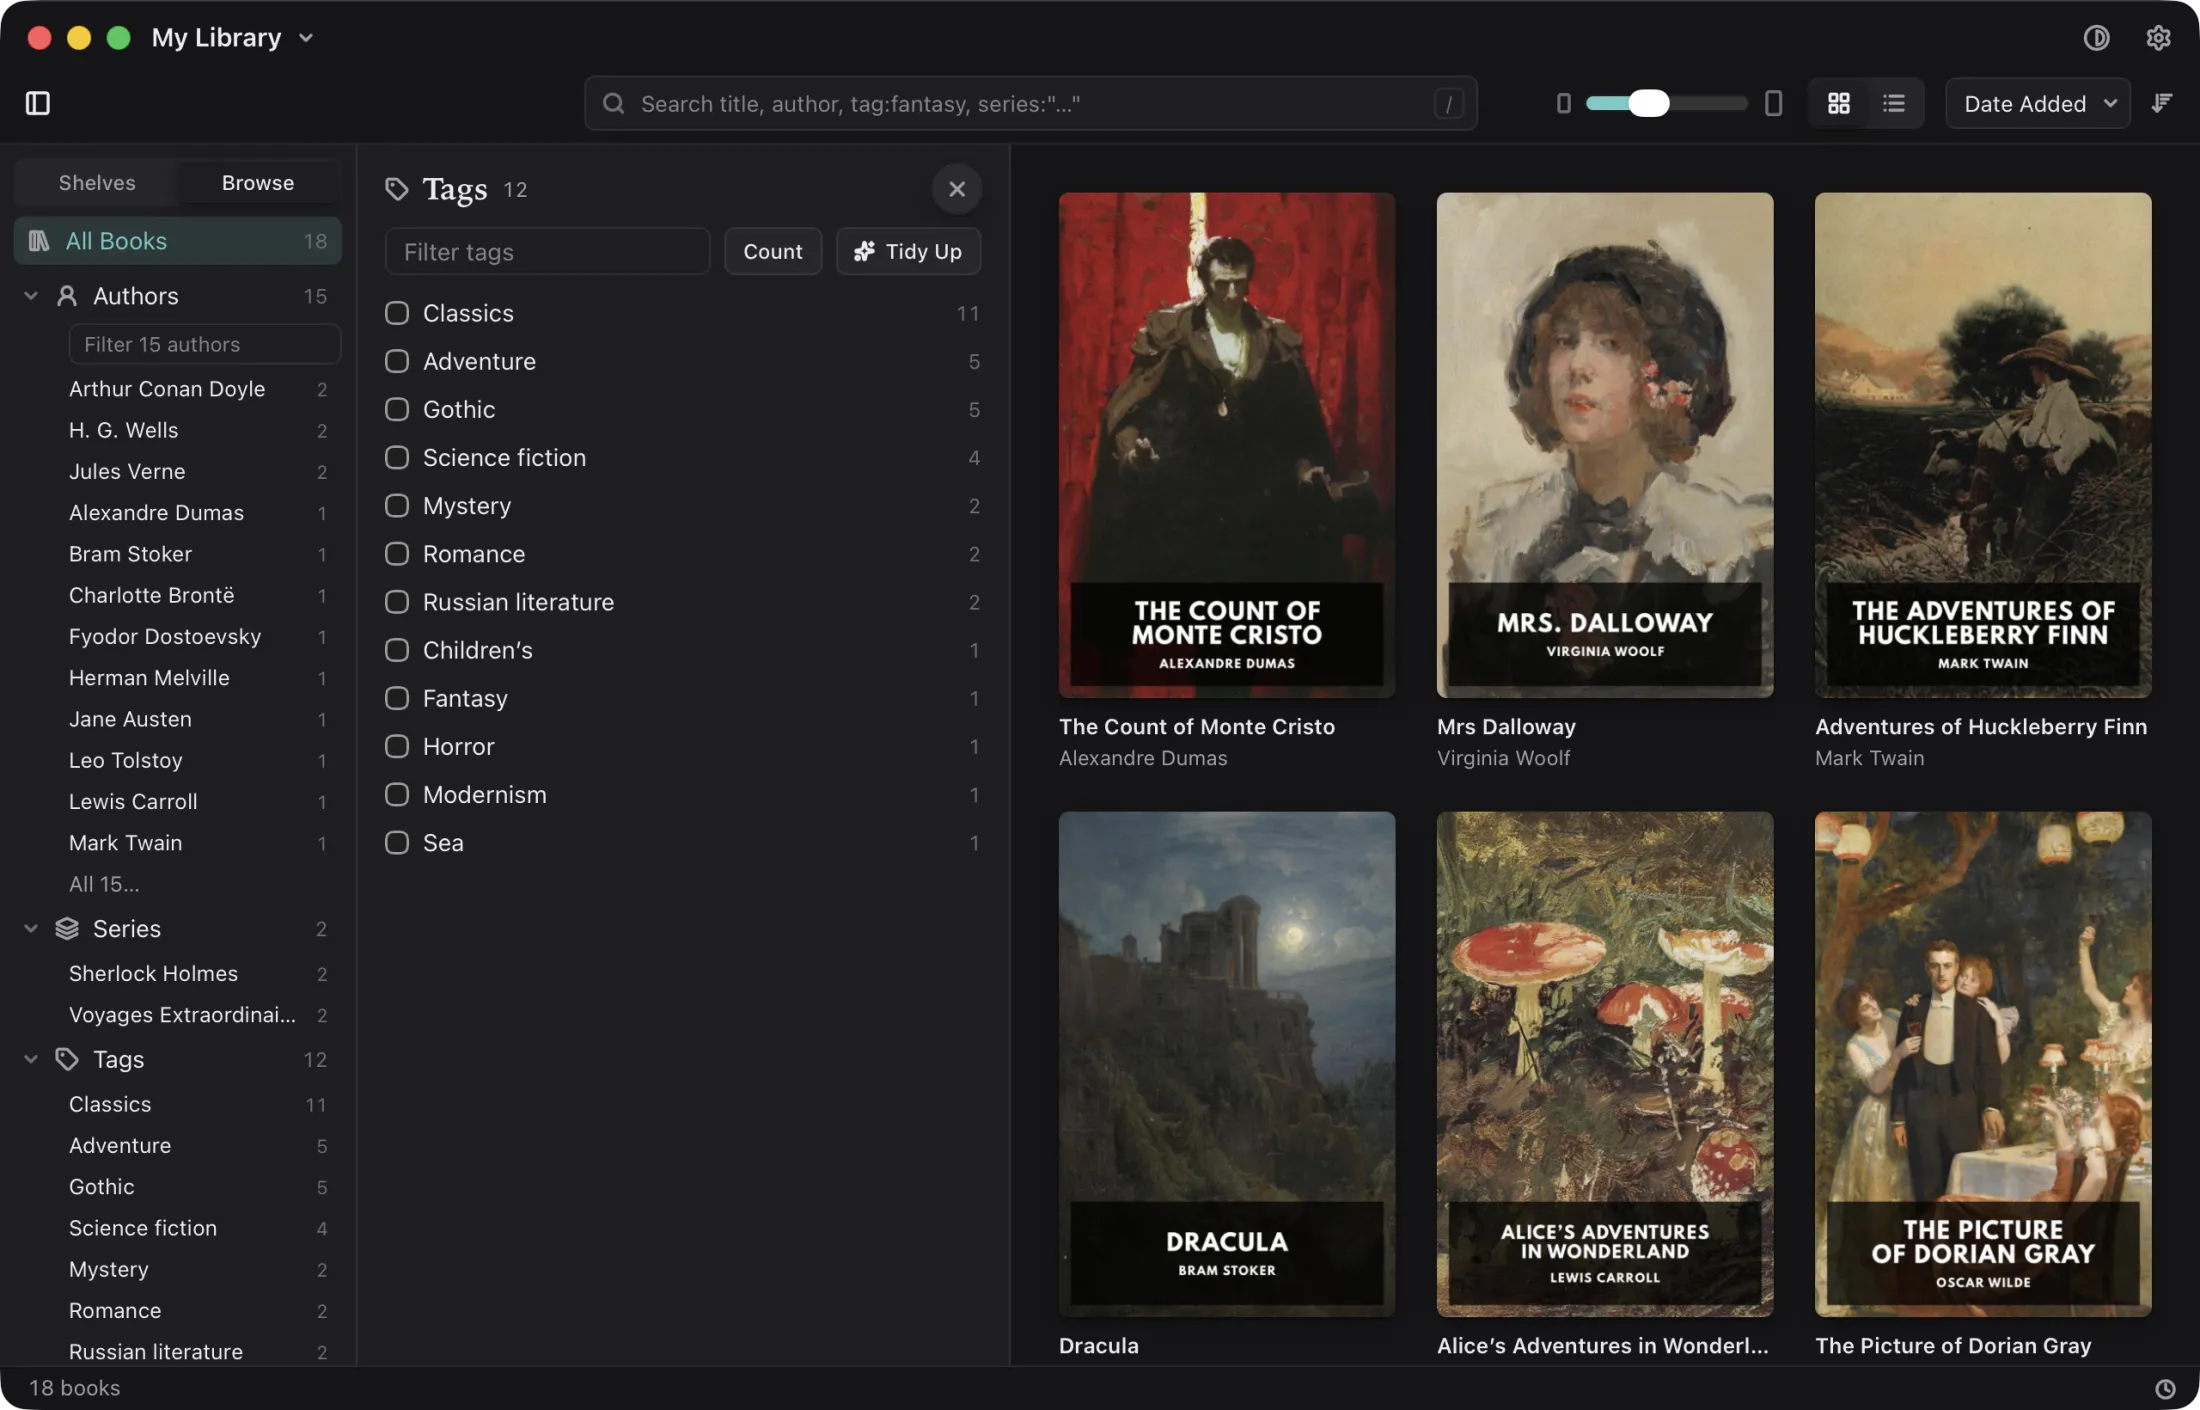Check the Sea tag checkbox
Image resolution: width=2200 pixels, height=1410 pixels.
click(397, 843)
